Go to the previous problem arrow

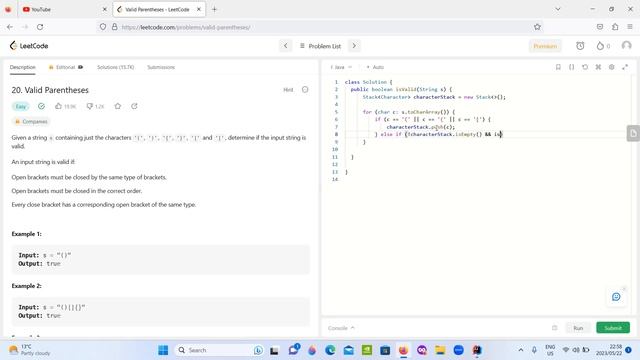(x=286, y=46)
